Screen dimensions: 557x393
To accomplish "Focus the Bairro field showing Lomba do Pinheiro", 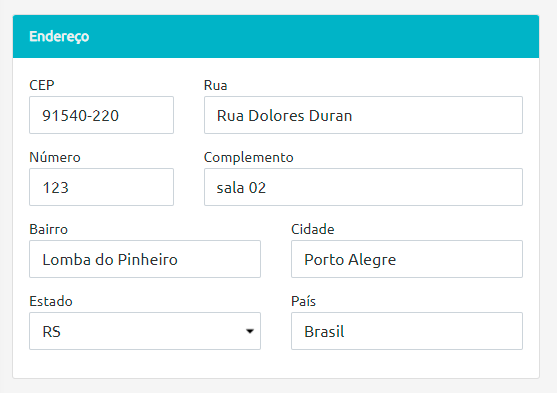I will [145, 259].
